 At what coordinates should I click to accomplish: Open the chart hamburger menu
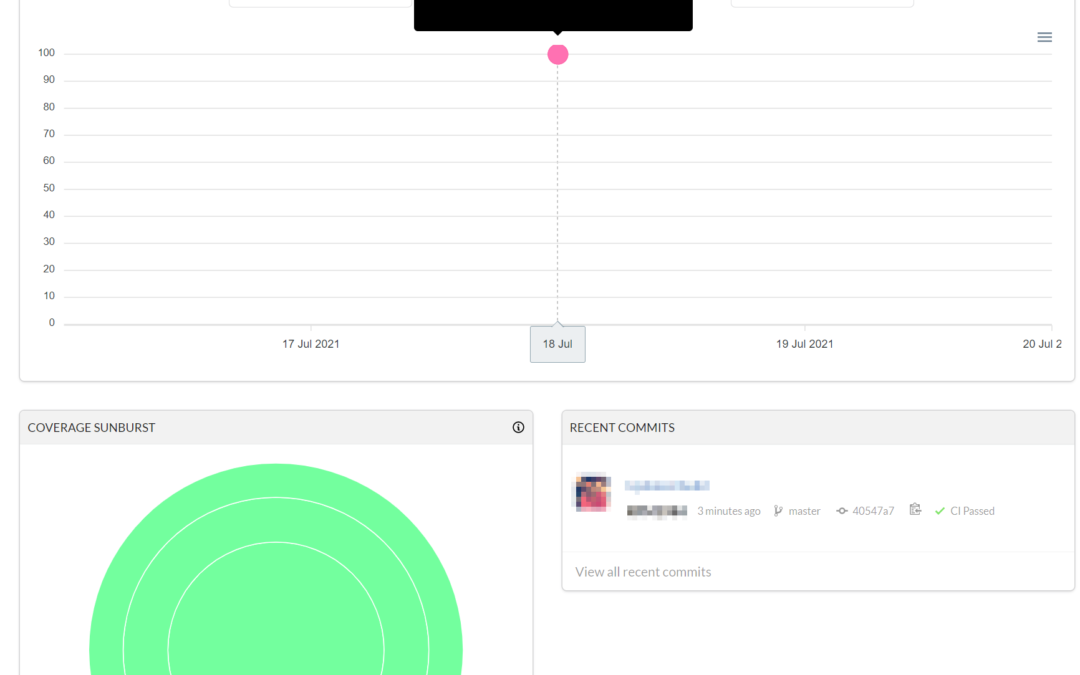[1044, 37]
